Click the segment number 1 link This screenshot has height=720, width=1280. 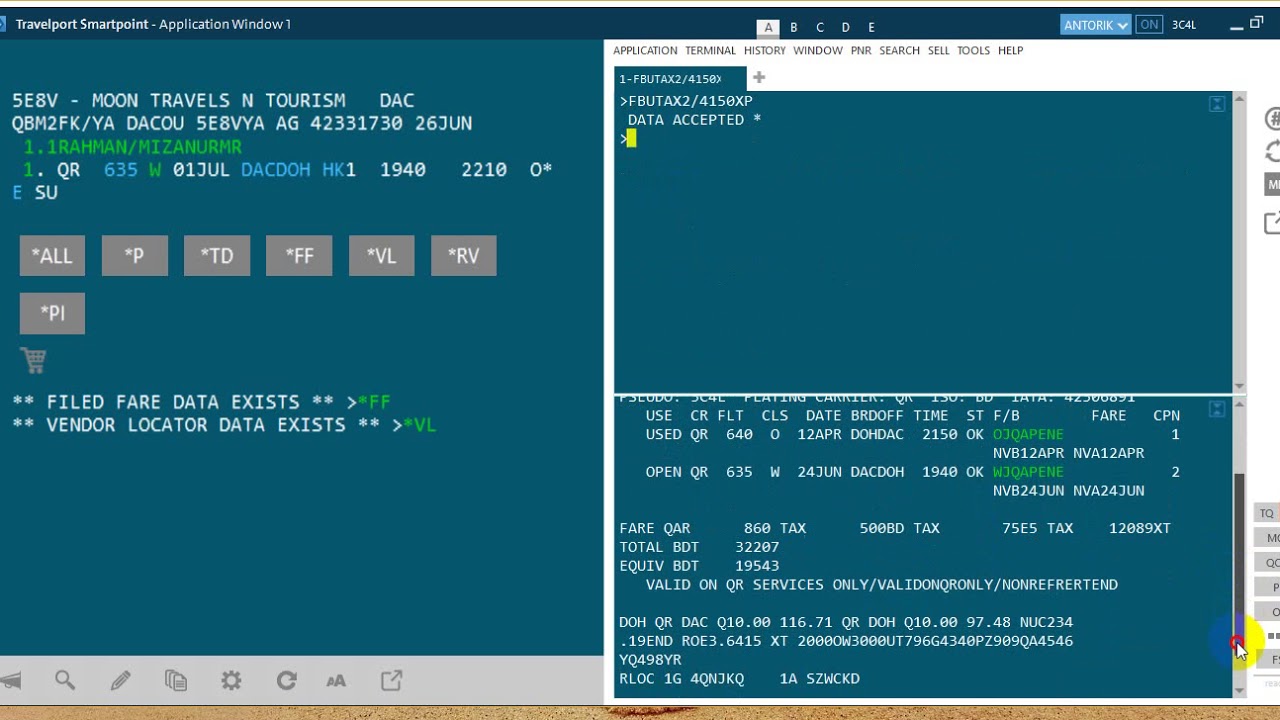(30, 170)
